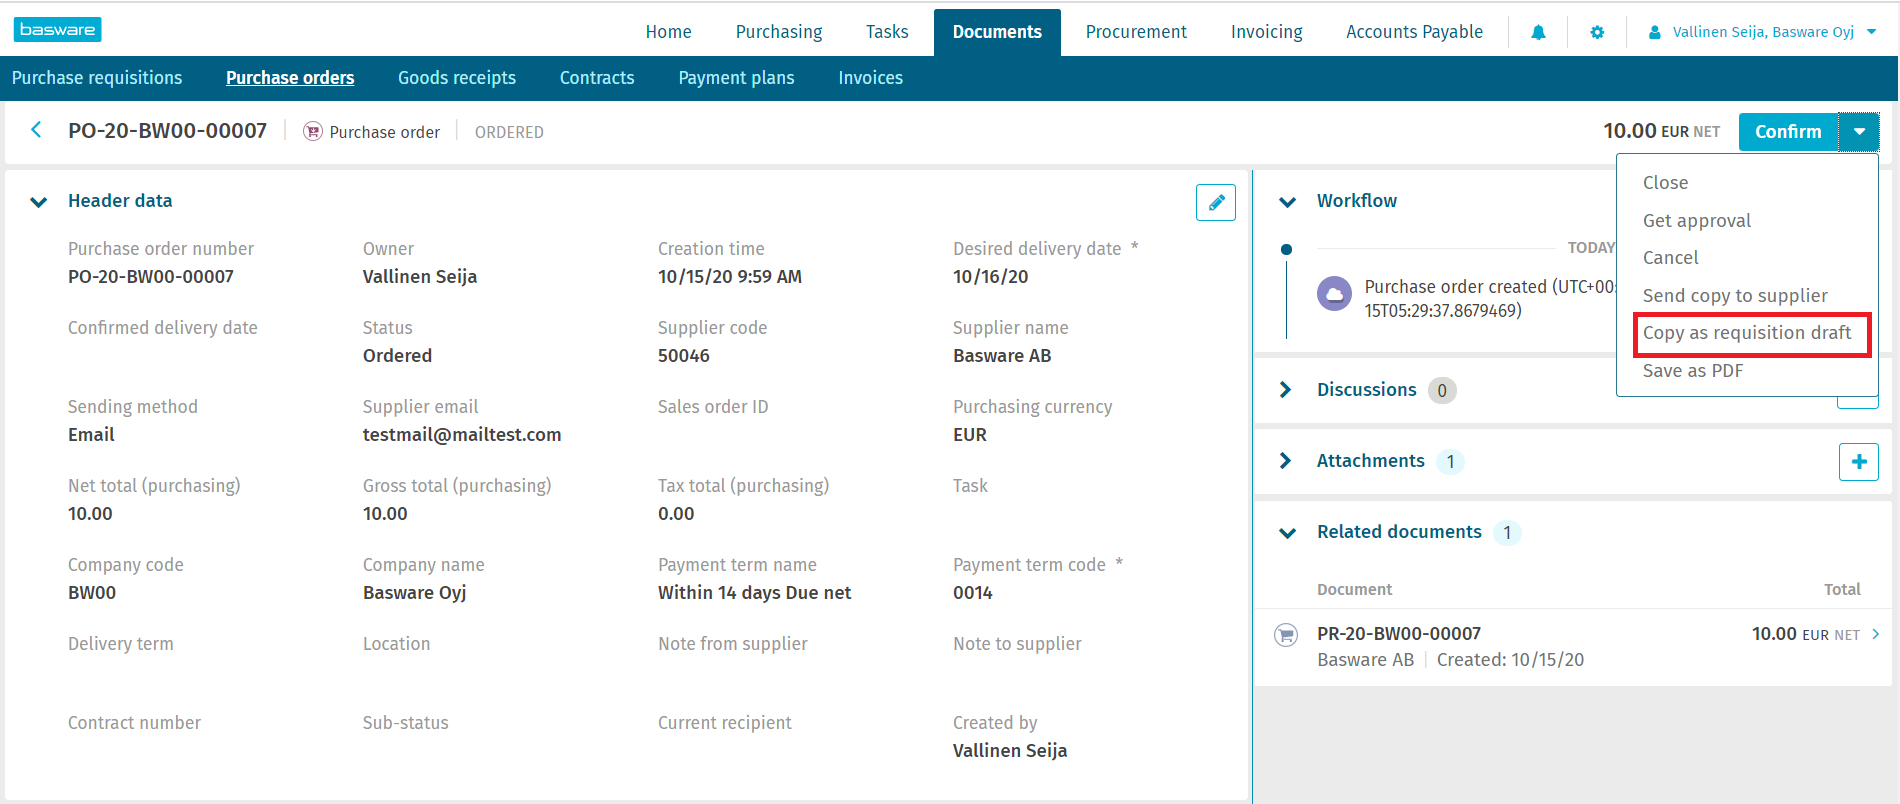Go back with the left arrow
Image resolution: width=1900 pixels, height=804 pixels.
[x=37, y=130]
